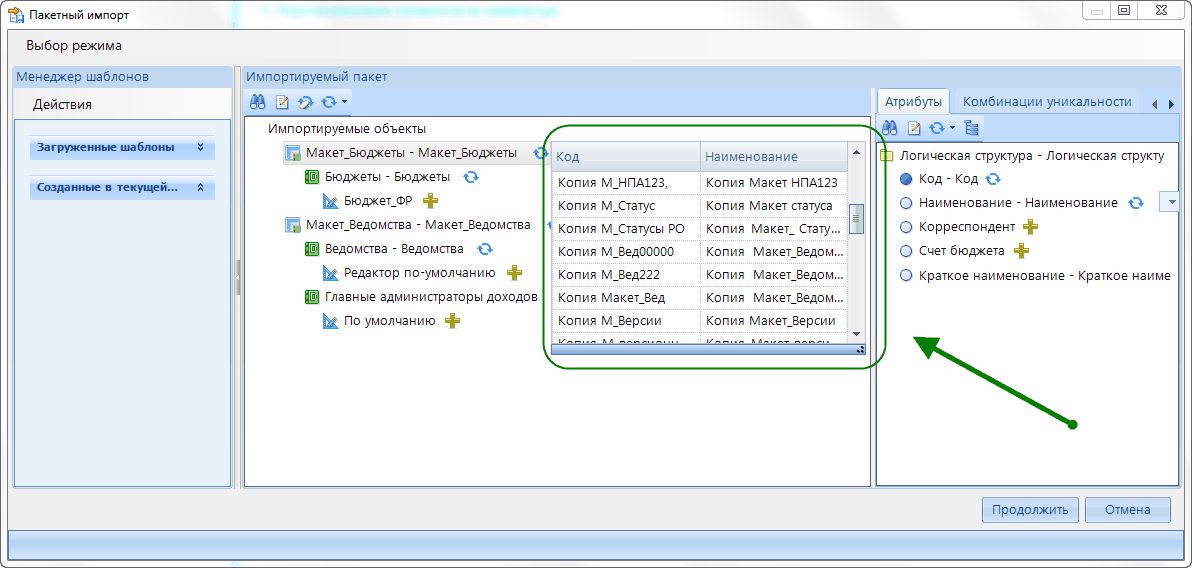
Task: Select the Наименование - Наименование radio button
Action: pos(906,203)
